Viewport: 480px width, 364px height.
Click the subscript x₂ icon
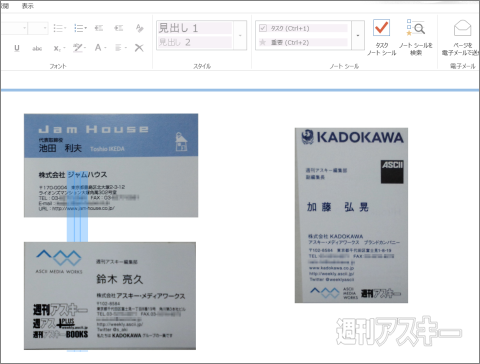click(57, 48)
